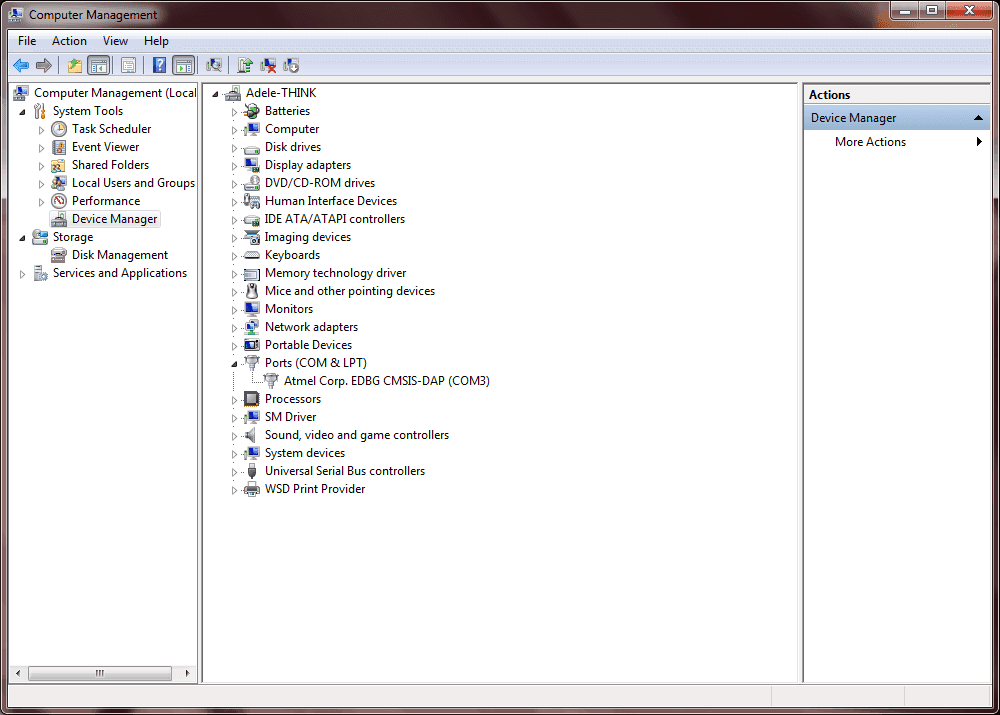
Task: Toggle Show/Hide Action Pane button
Action: pos(183,66)
